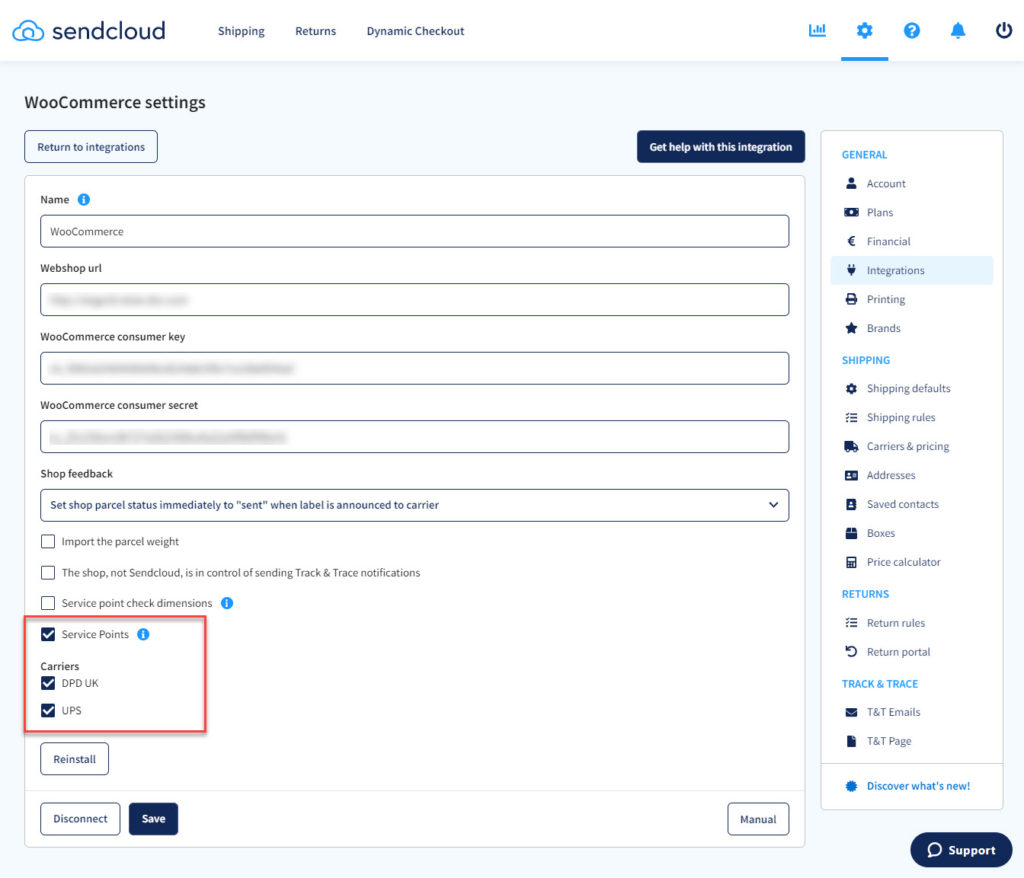Save the WooCommerce settings
Screen dimensions: 1024x878
[153, 819]
